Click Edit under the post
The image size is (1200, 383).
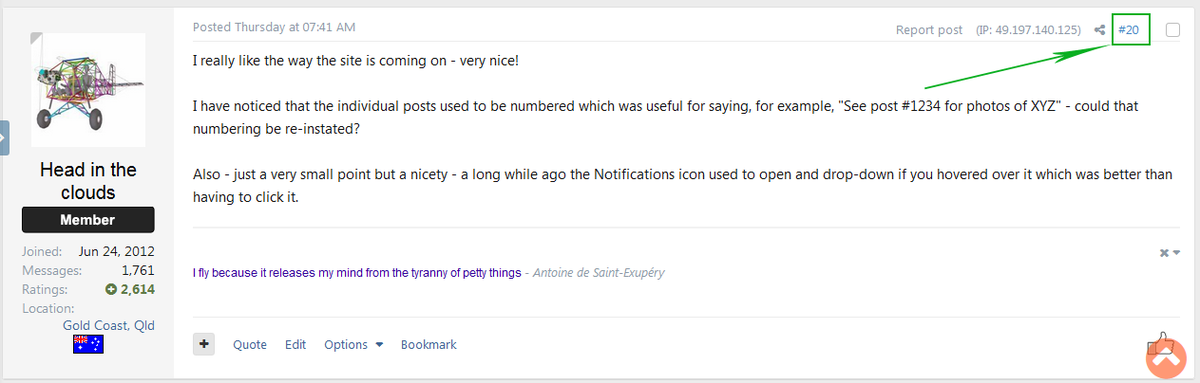[295, 344]
